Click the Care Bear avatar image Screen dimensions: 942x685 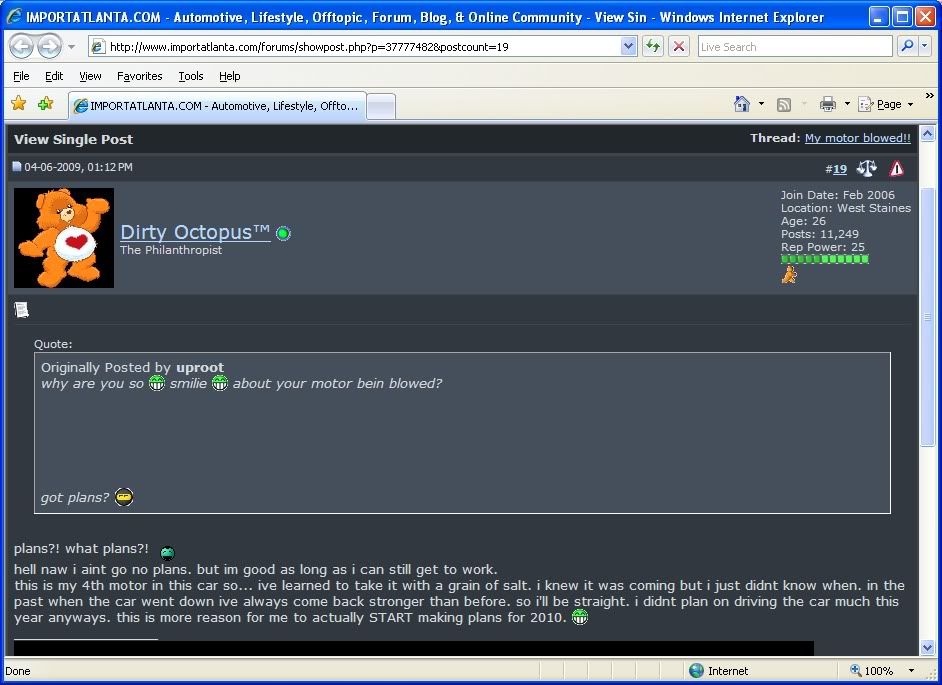point(64,238)
